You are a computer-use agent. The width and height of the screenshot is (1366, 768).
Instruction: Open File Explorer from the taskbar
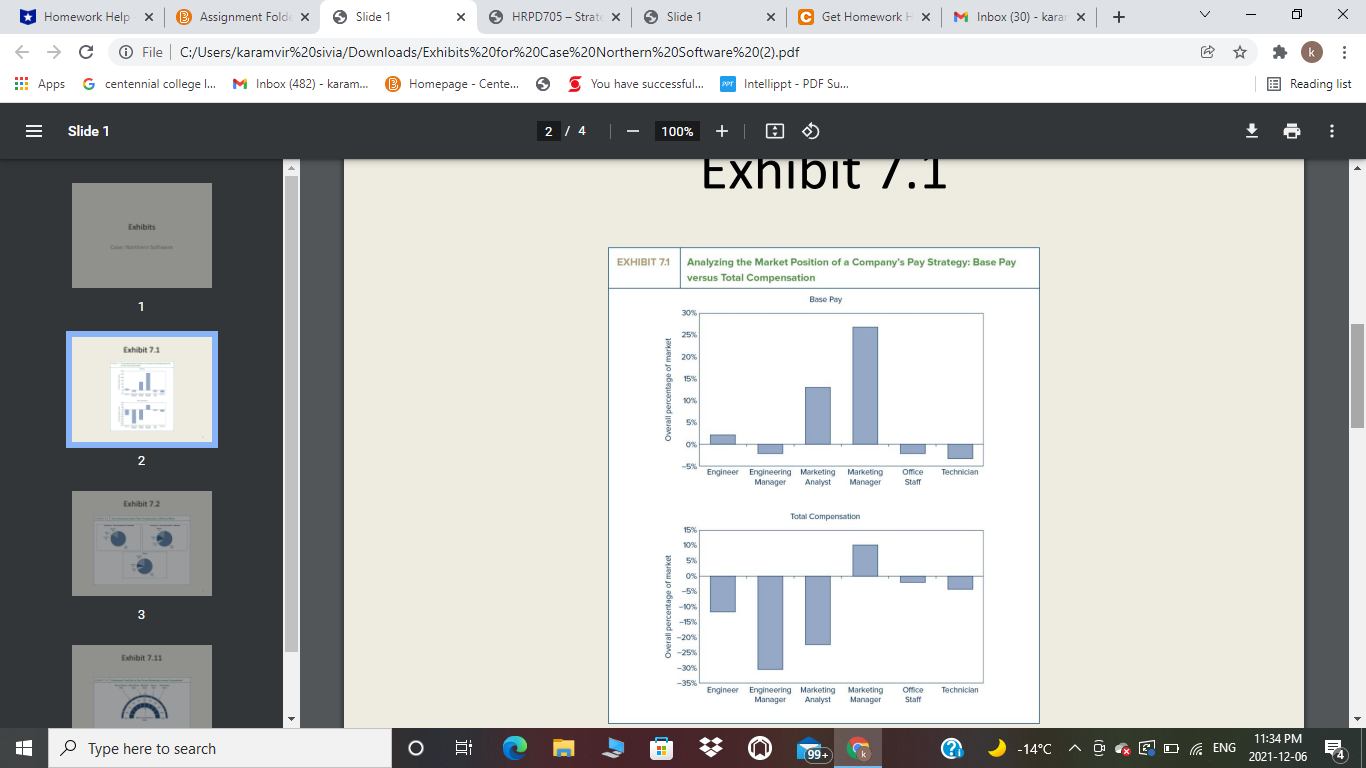[x=564, y=748]
